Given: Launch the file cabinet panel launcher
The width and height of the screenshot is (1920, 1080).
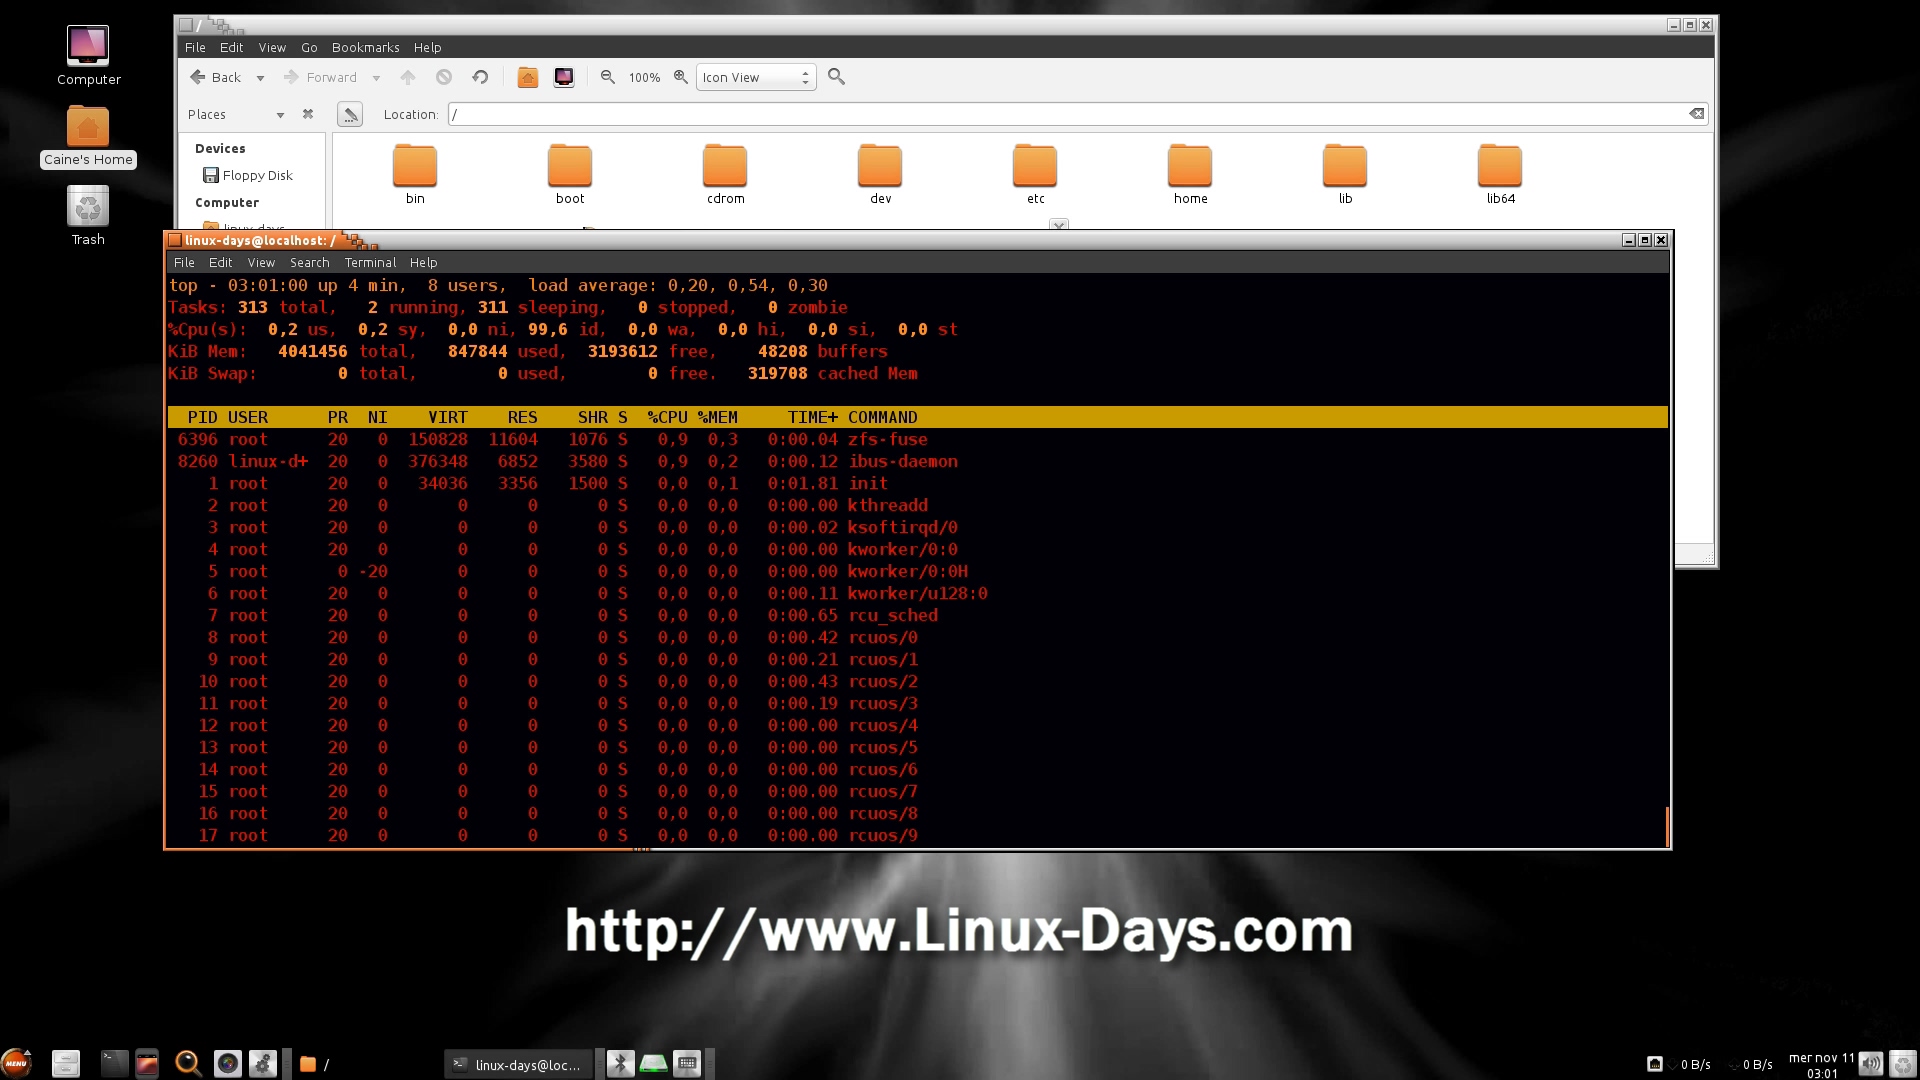Looking at the screenshot, I should coord(65,1064).
